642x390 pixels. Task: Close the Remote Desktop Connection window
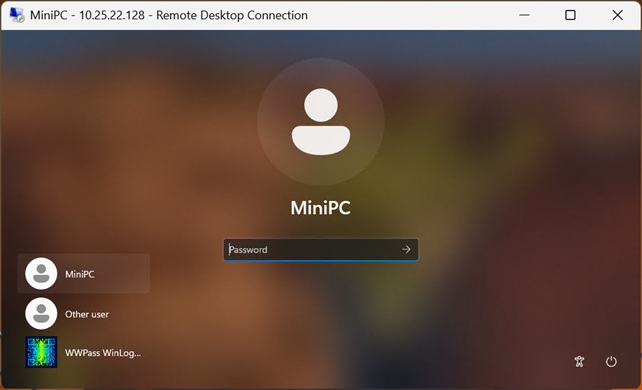click(617, 15)
